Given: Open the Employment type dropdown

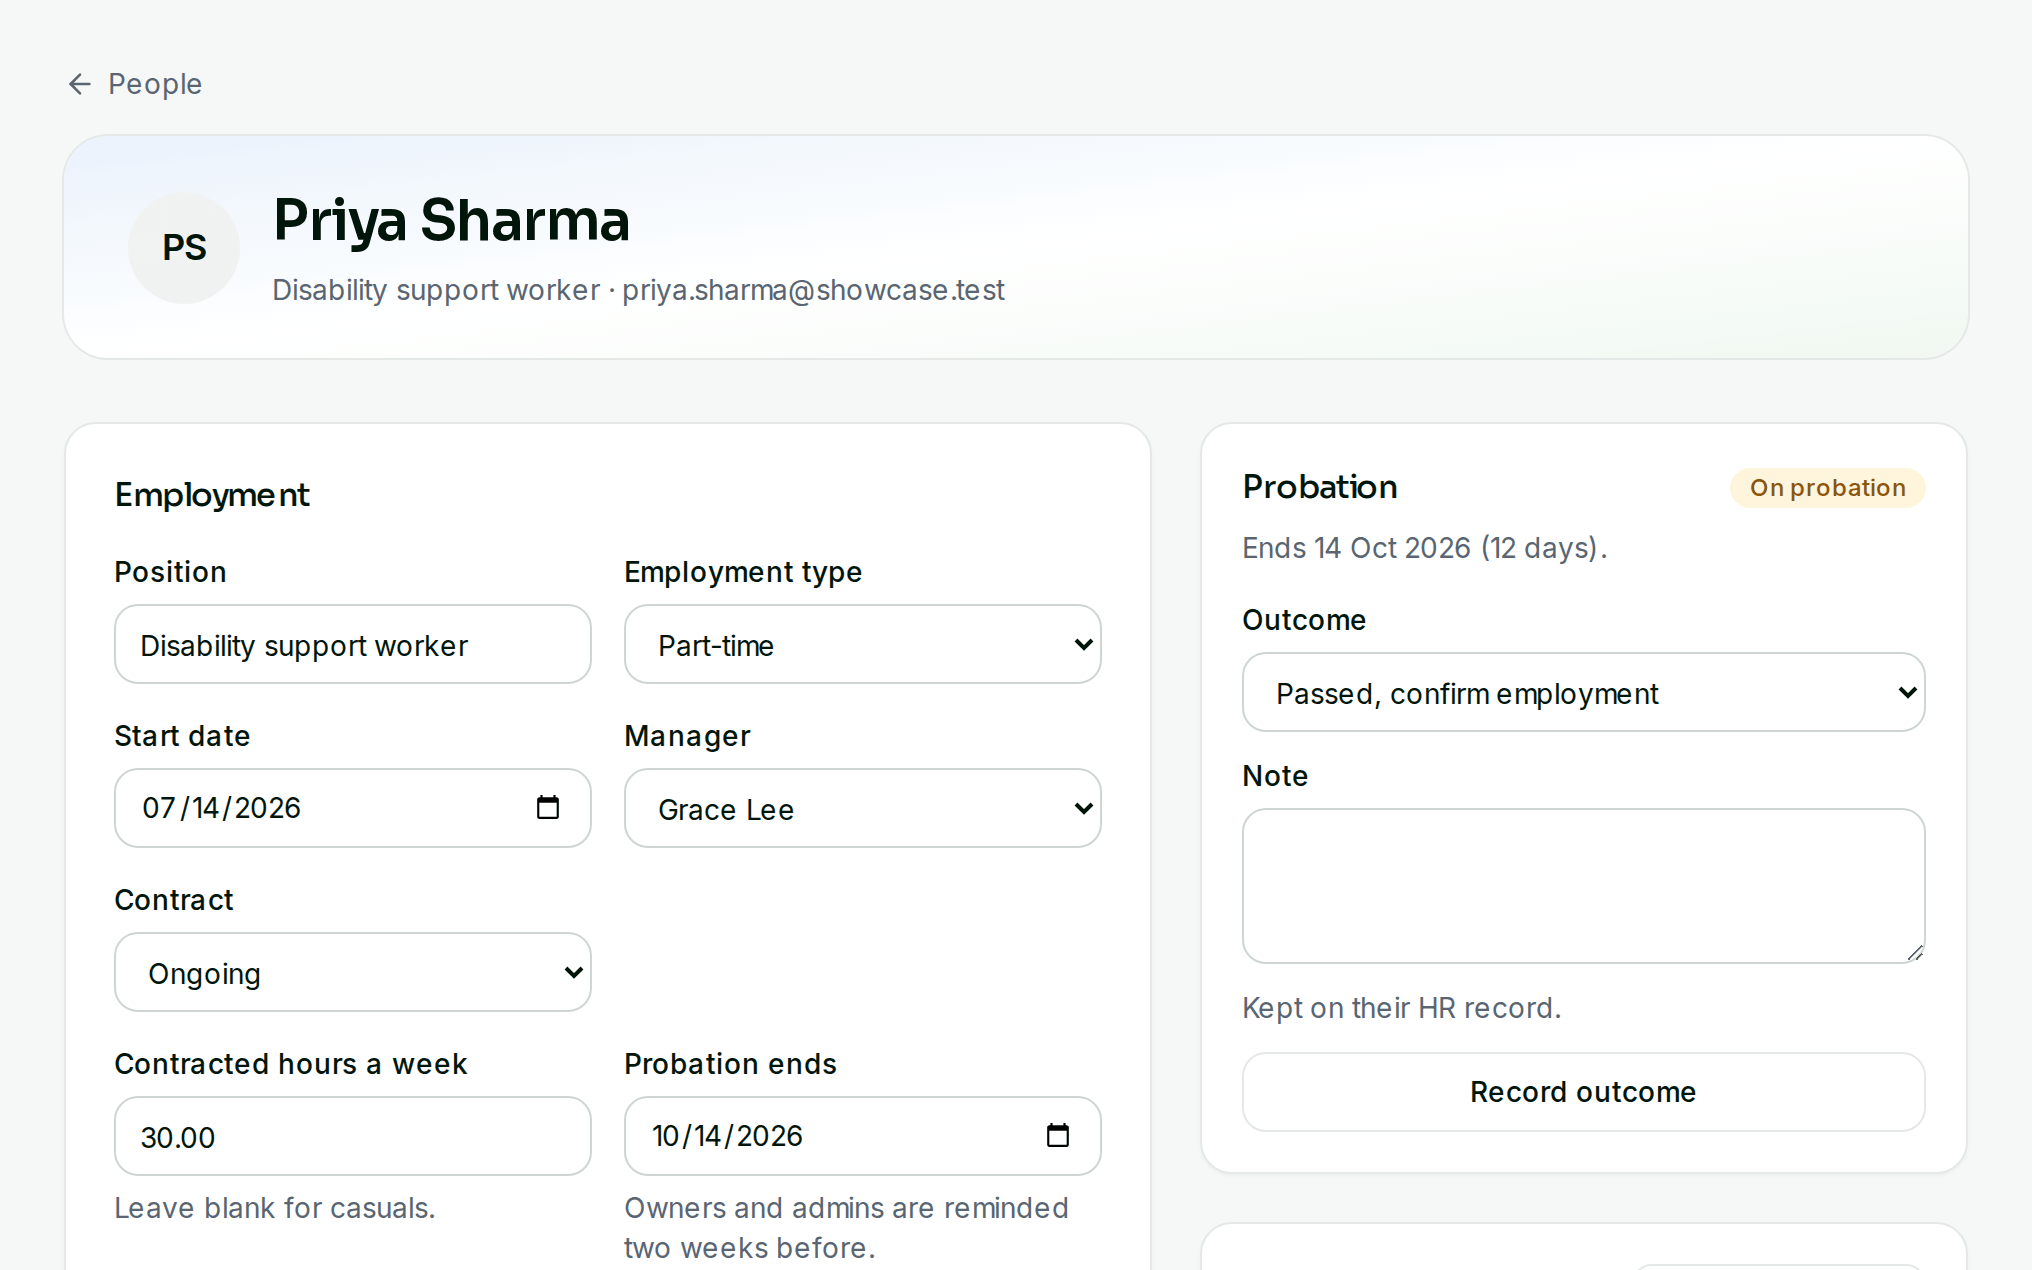Looking at the screenshot, I should point(863,644).
